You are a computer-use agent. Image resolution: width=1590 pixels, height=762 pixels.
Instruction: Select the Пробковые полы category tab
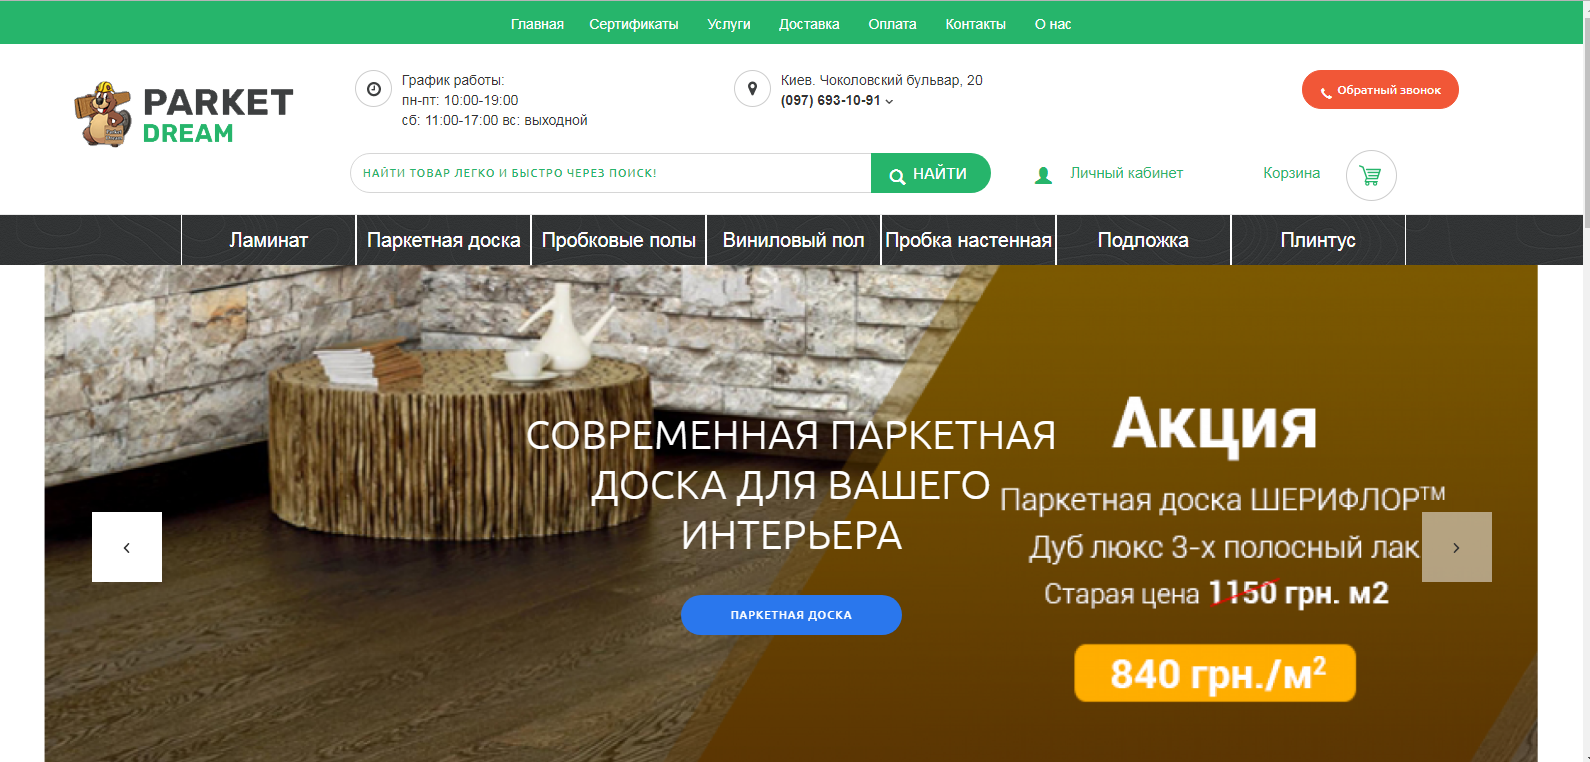[619, 240]
